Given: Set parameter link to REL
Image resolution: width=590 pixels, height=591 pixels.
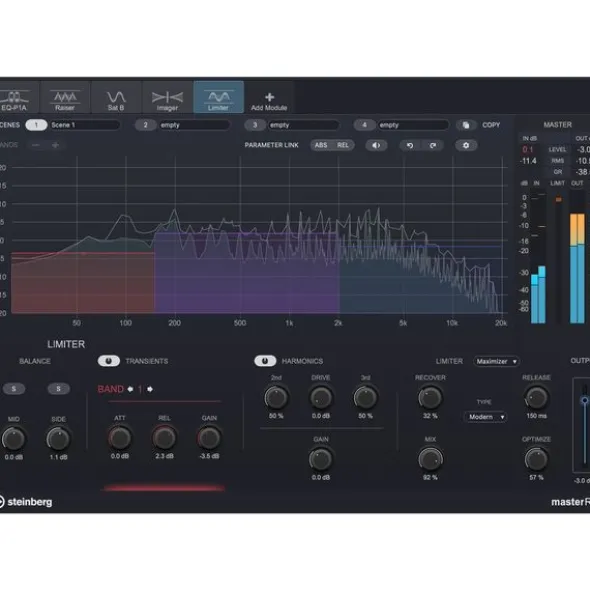Looking at the screenshot, I should 343,145.
